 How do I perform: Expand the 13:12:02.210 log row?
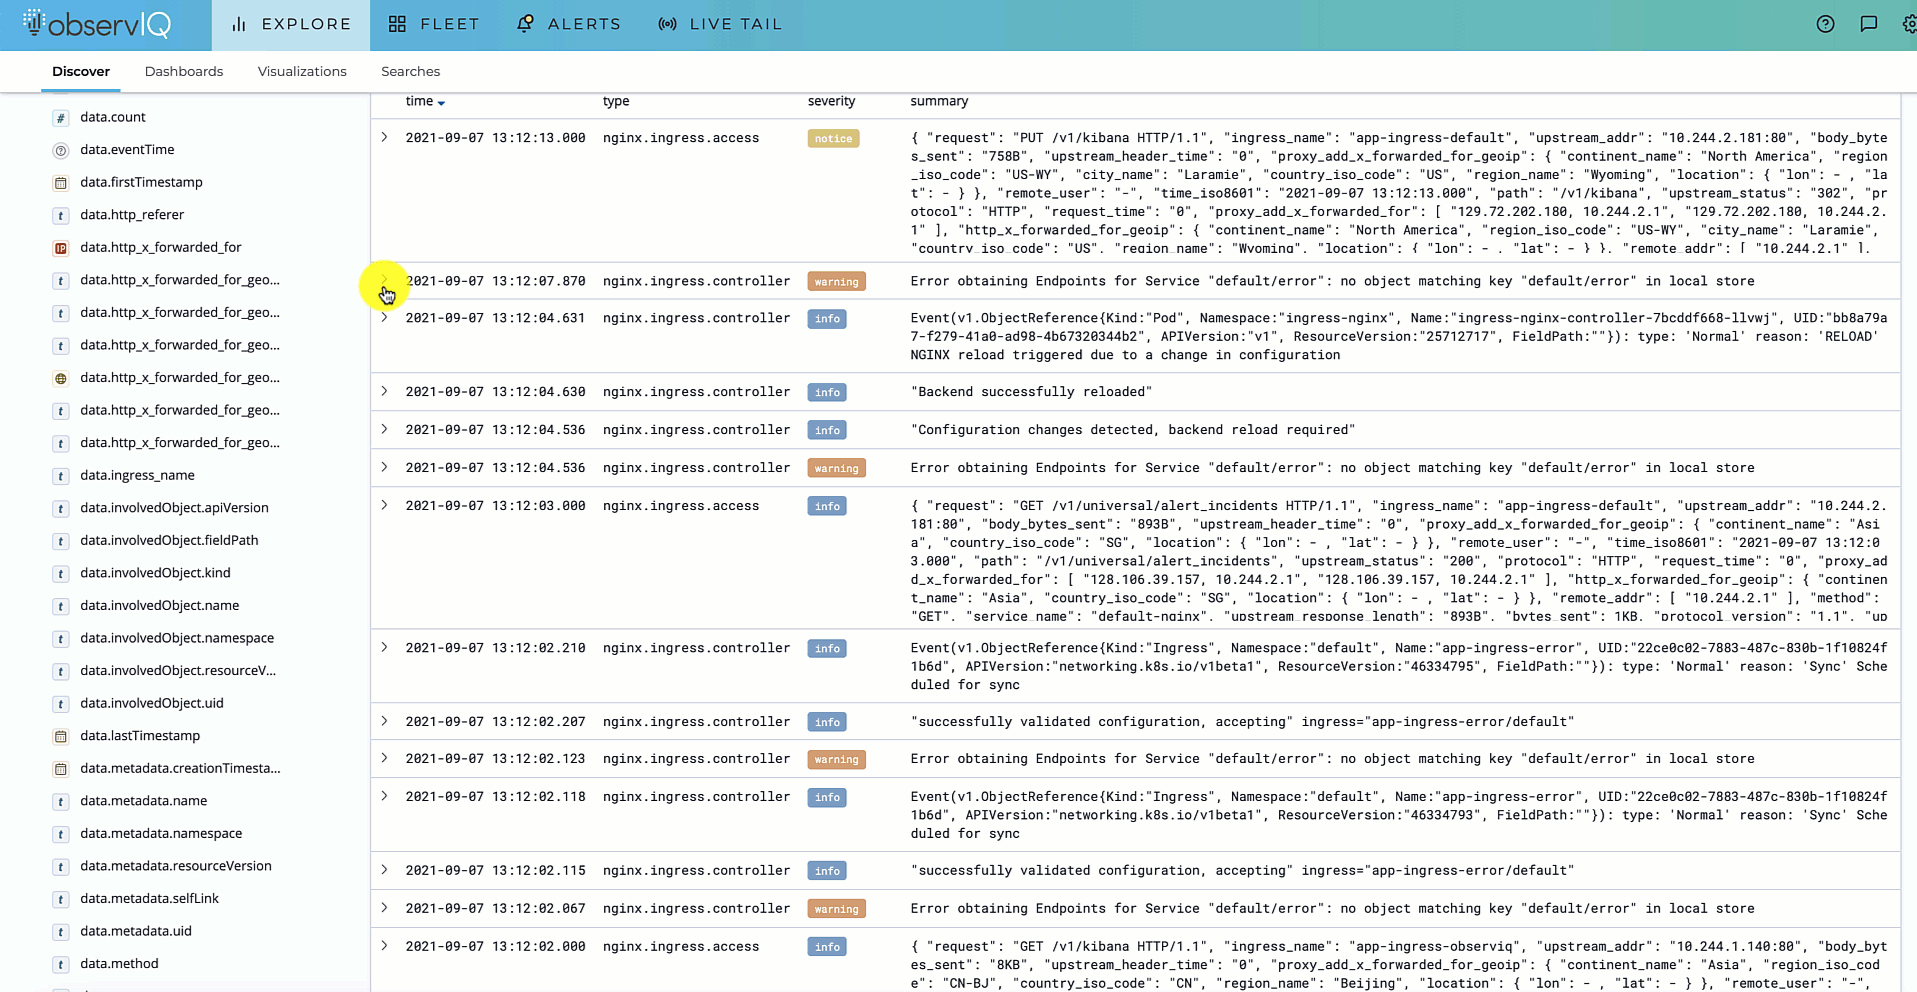pos(384,647)
